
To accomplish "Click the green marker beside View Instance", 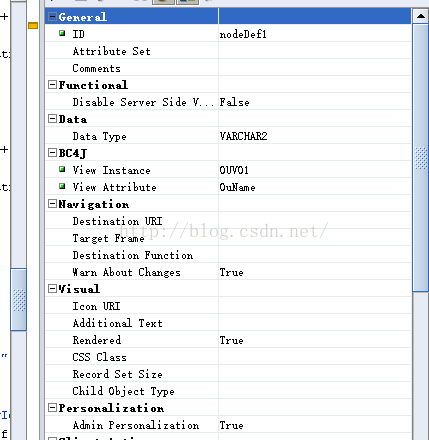I will tap(62, 169).
